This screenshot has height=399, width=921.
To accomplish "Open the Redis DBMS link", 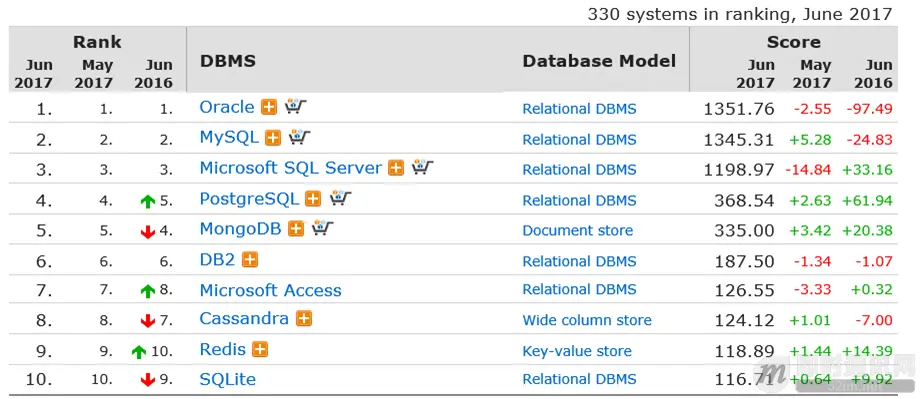I will (x=223, y=350).
